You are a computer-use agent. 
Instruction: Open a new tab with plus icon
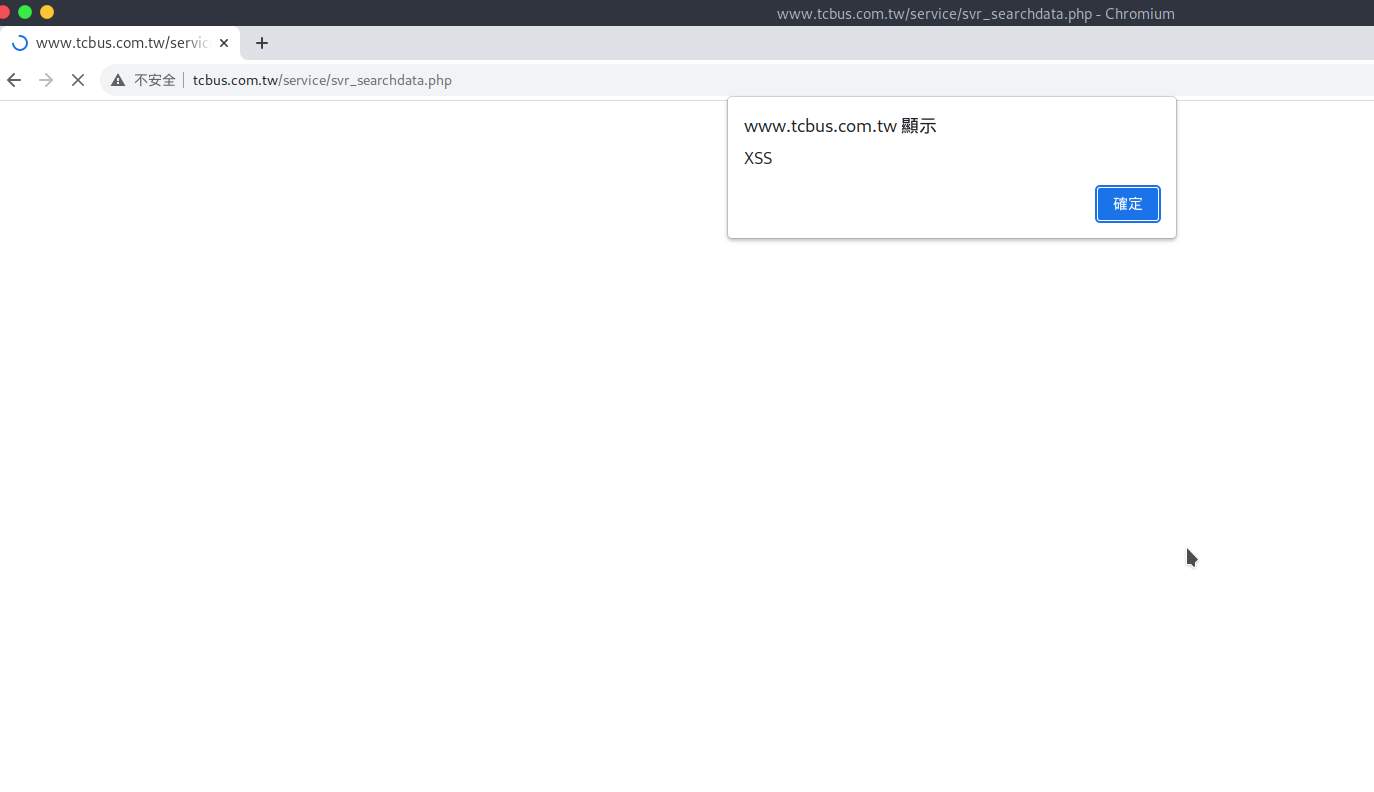coord(262,43)
